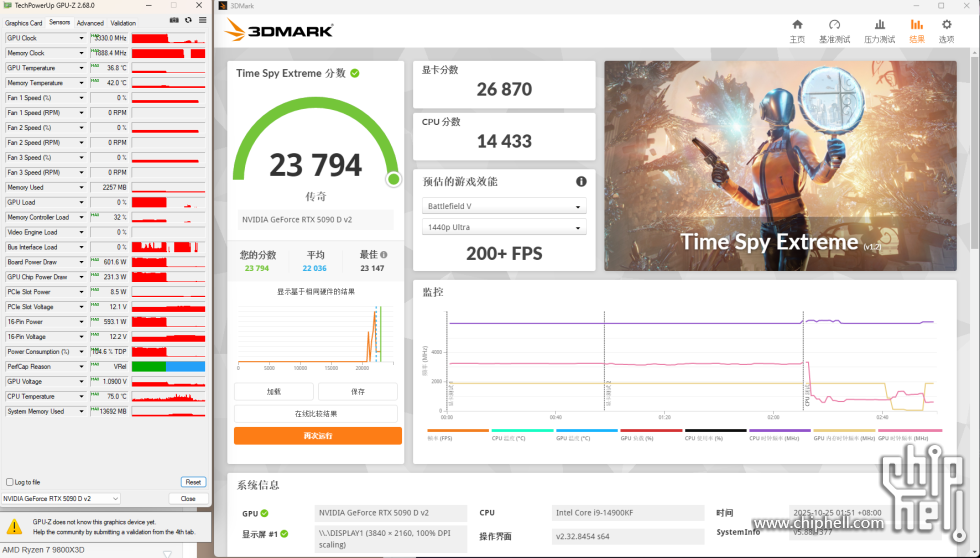Open the results (结果) chart icon
Image resolution: width=980 pixels, height=558 pixels.
pos(916,30)
